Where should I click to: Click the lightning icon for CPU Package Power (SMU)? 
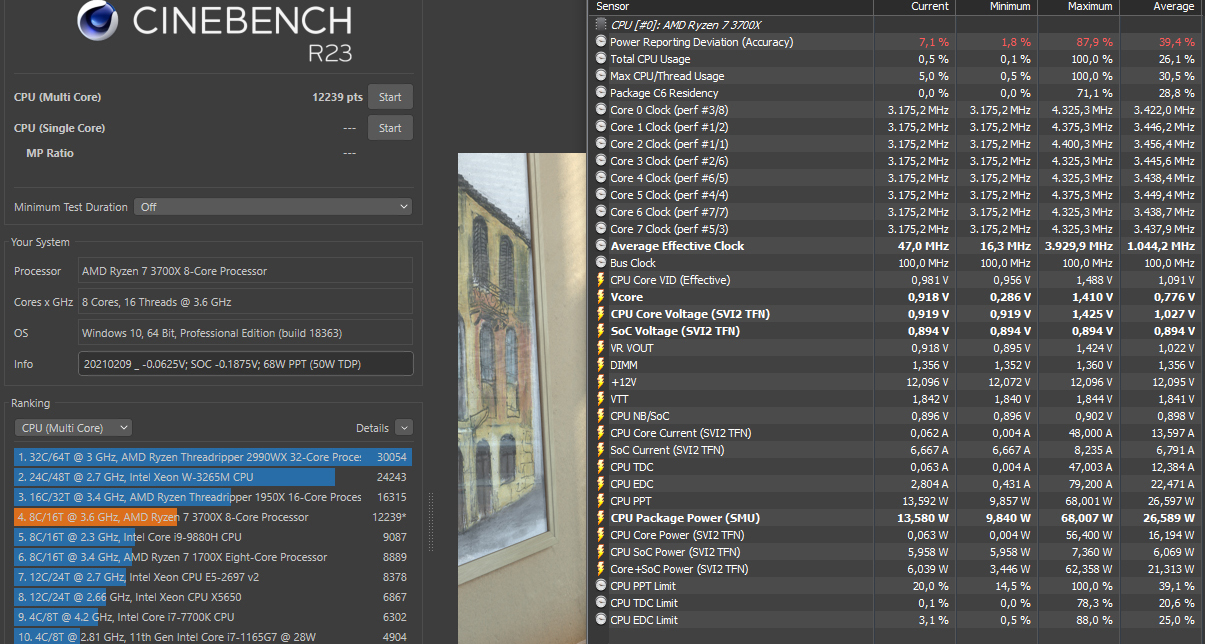tap(601, 518)
